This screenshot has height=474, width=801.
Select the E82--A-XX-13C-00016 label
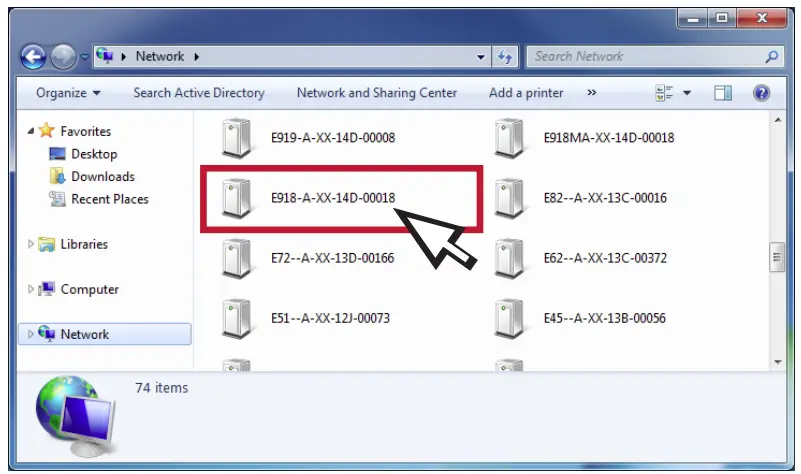point(605,198)
